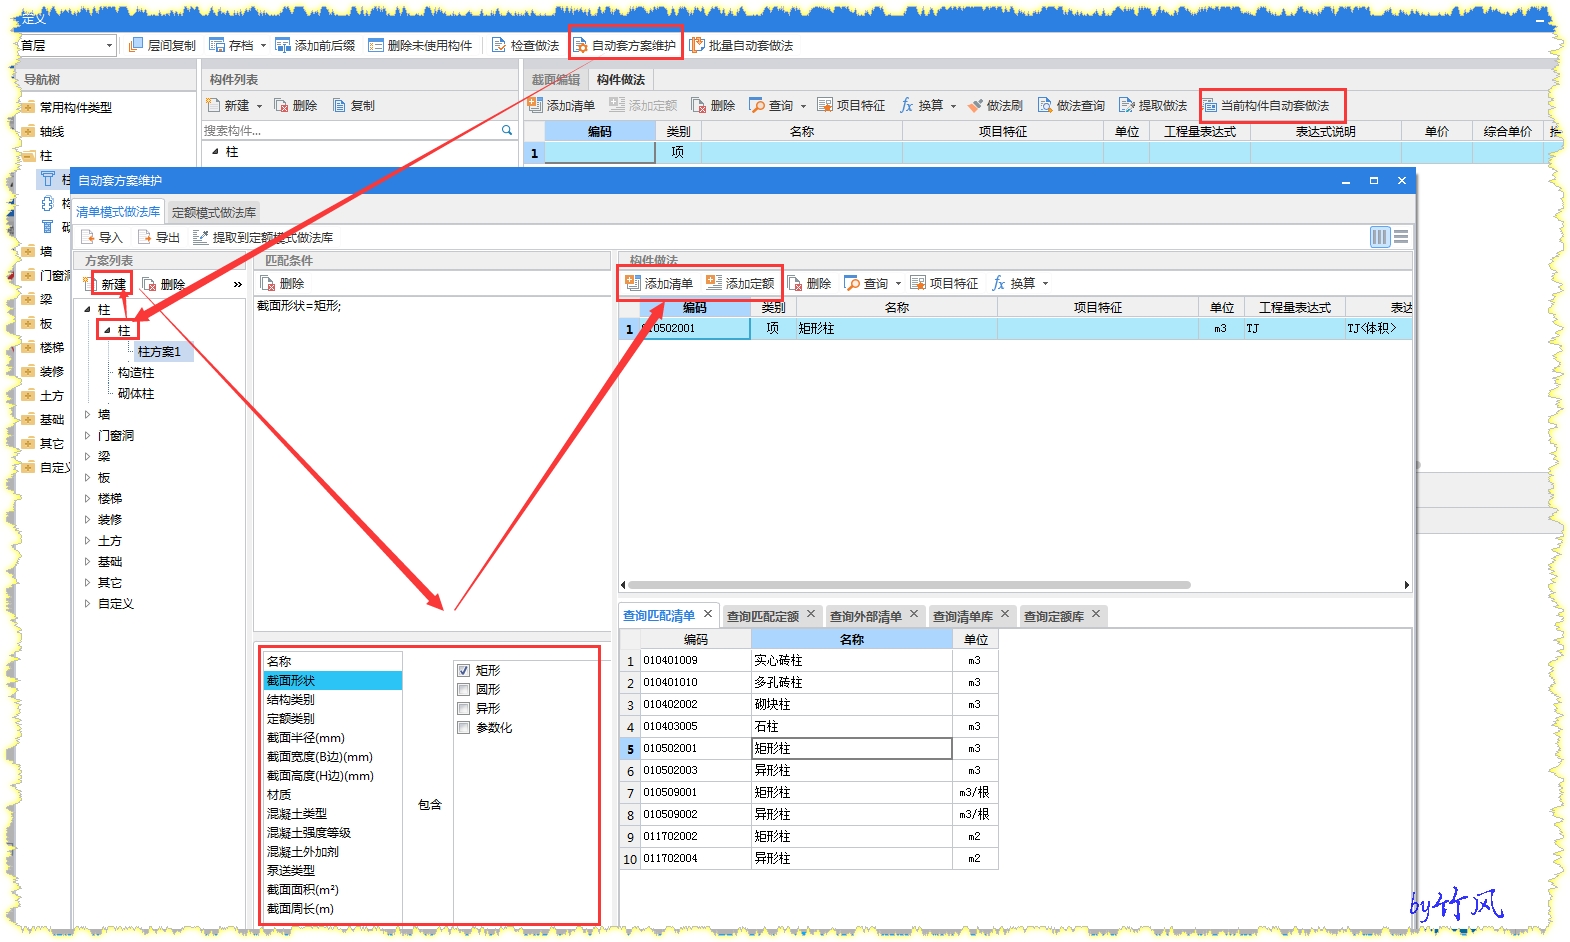Select 常用构件类型 in 导航树
The height and width of the screenshot is (942, 1570).
pos(76,107)
